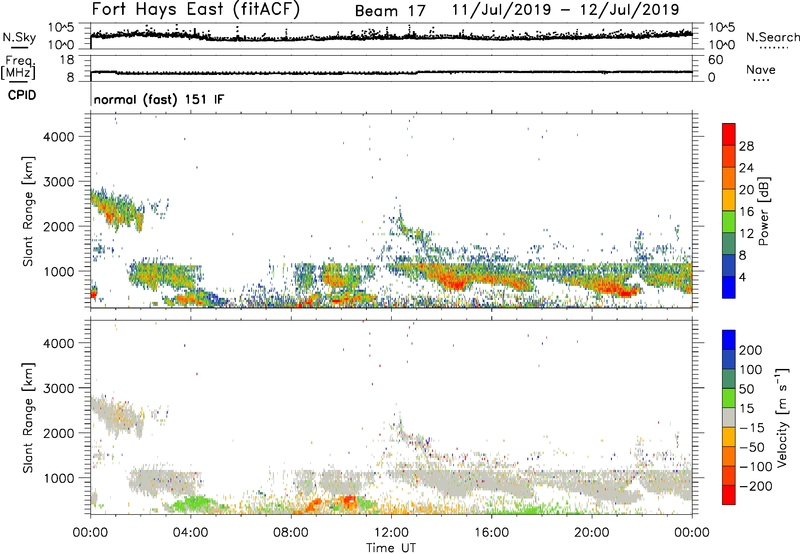
Task: Click the orange-red velocity patch near 10:20 UT
Action: click(349, 500)
